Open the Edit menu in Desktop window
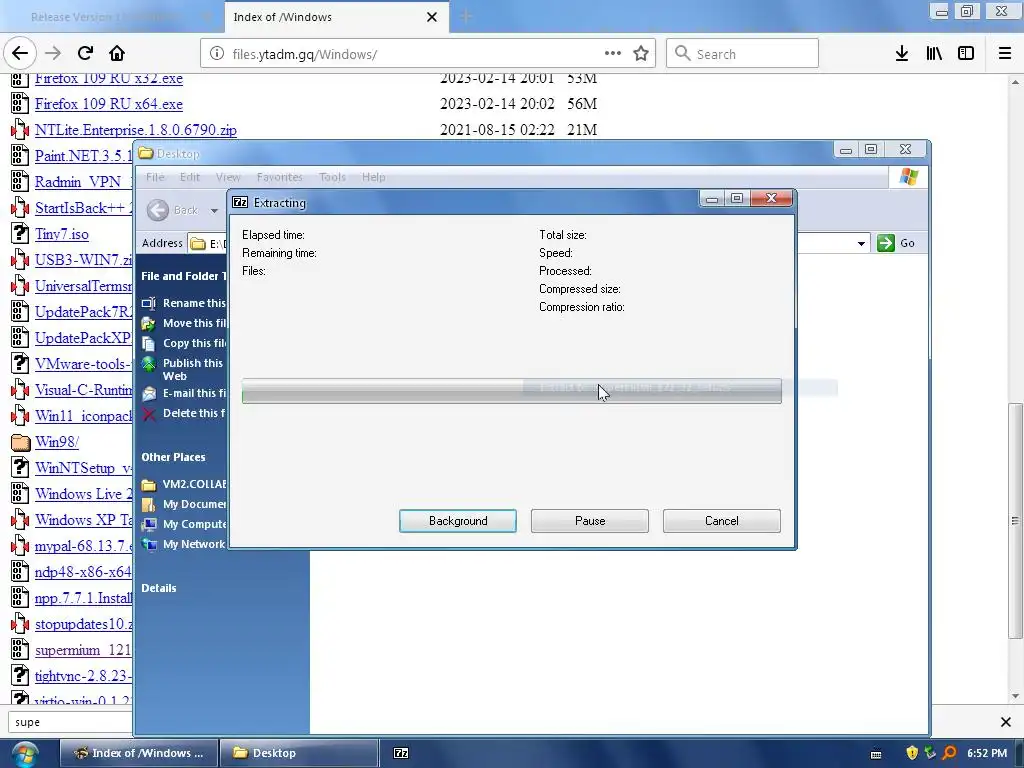The height and width of the screenshot is (768, 1024). pos(189,177)
